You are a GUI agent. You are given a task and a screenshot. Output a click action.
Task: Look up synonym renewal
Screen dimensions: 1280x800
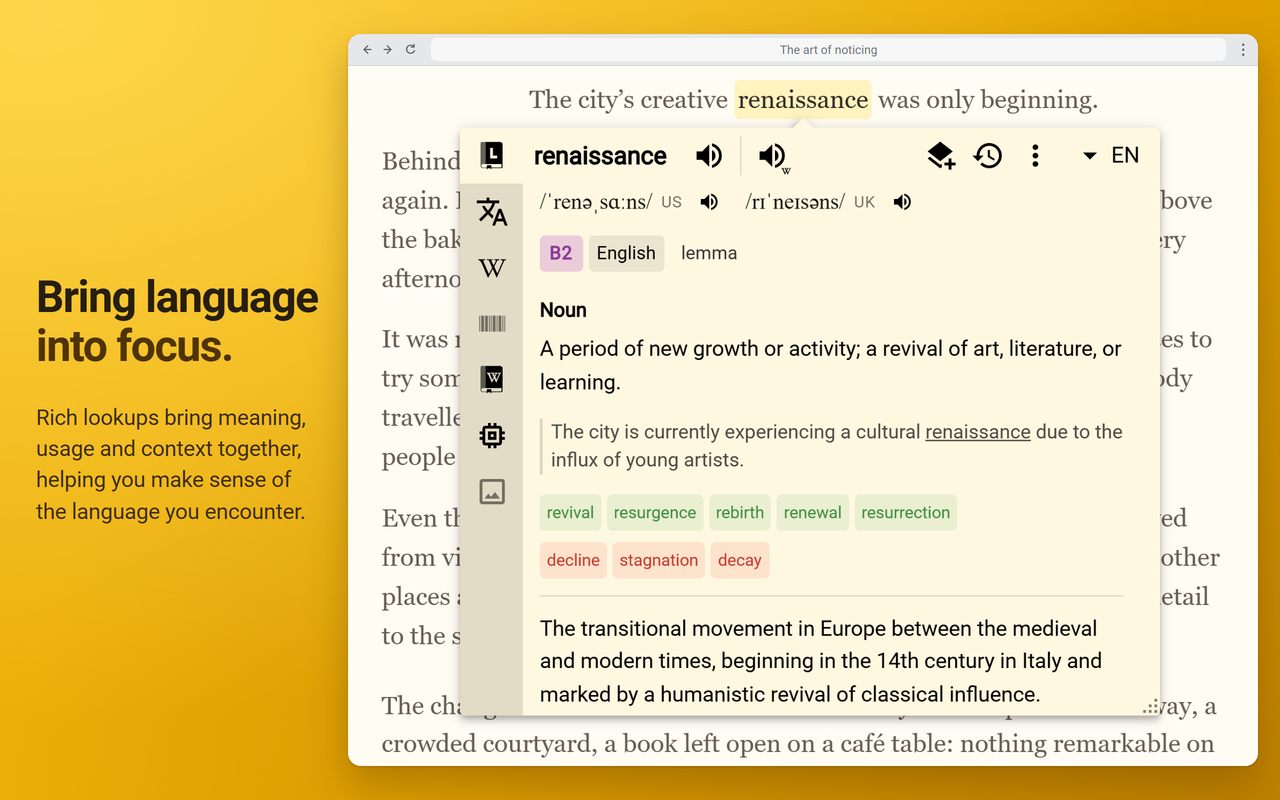tap(813, 512)
